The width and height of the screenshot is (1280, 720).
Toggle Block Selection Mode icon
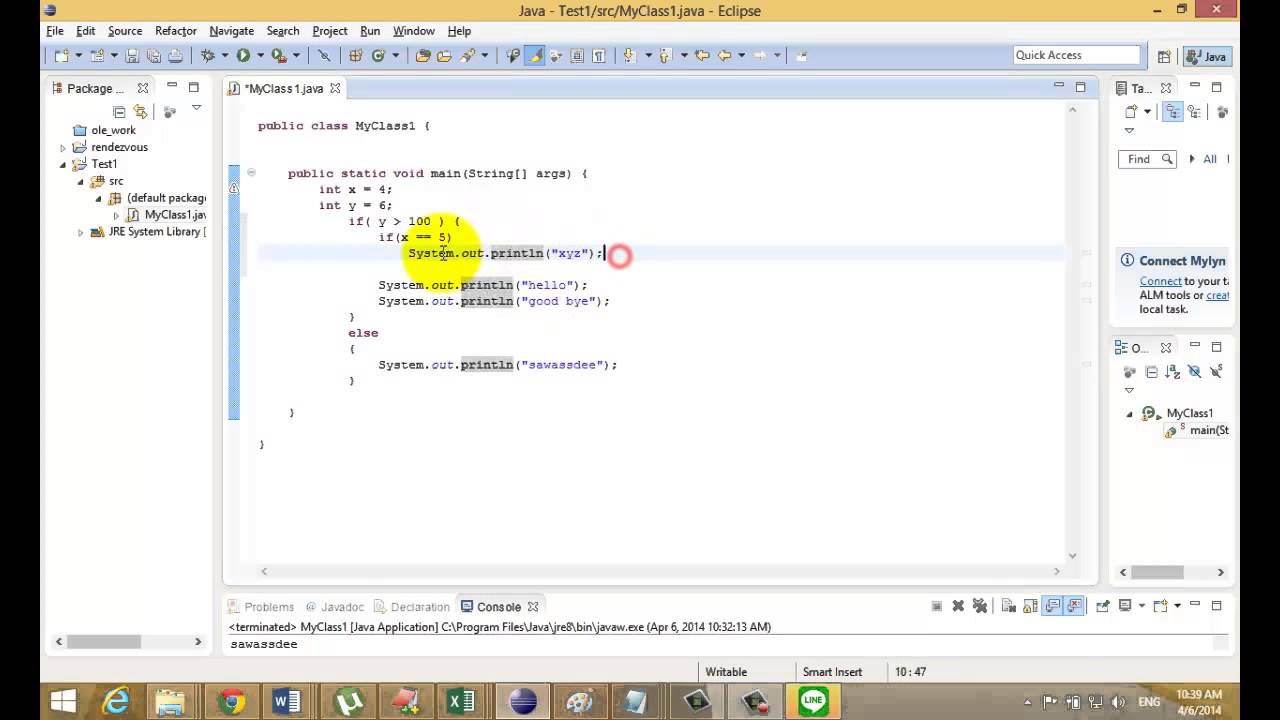coord(577,56)
